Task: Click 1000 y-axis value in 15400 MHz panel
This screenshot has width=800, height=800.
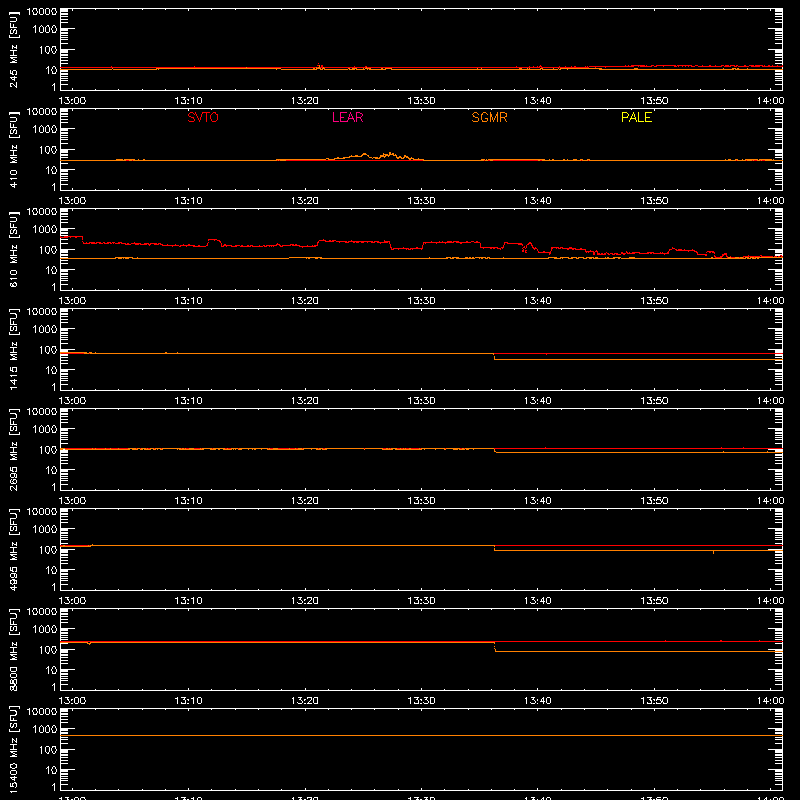Action: (x=45, y=730)
